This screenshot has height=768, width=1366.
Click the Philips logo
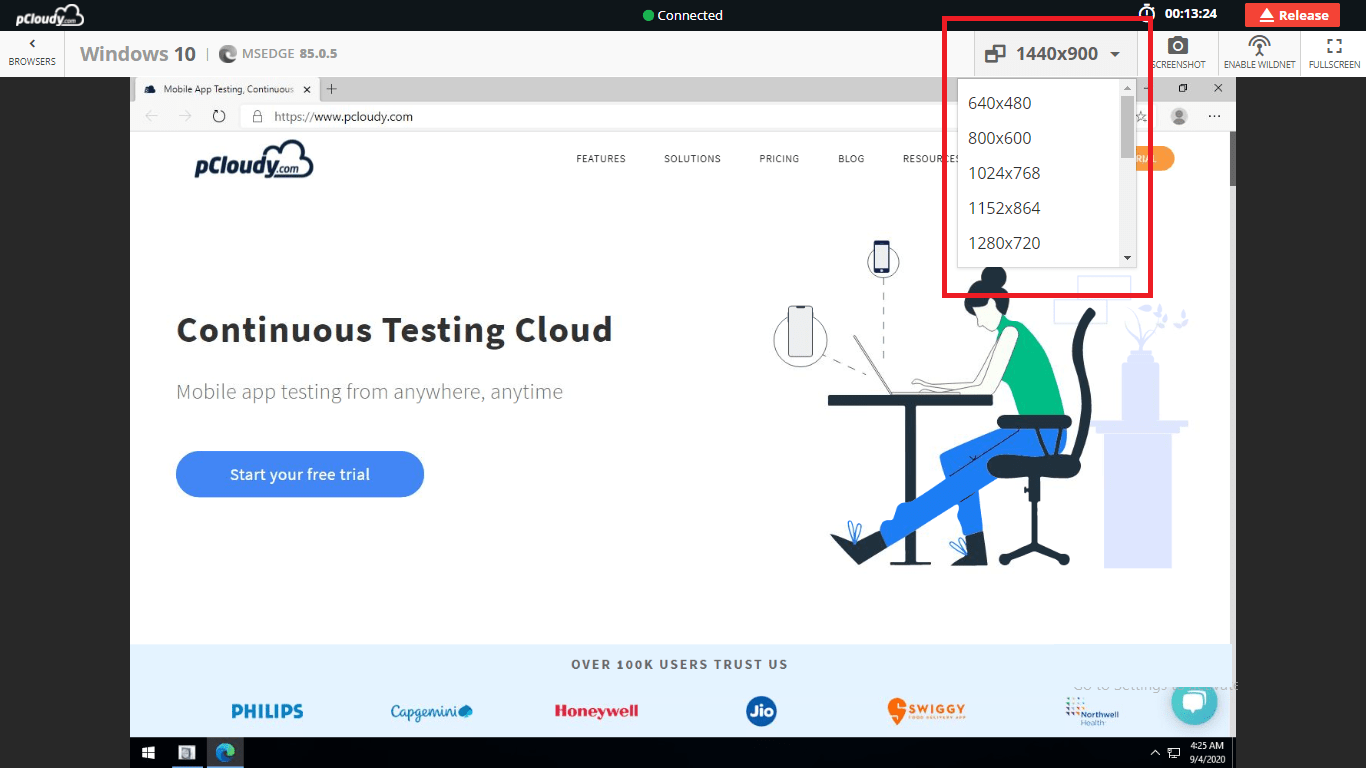pos(267,712)
